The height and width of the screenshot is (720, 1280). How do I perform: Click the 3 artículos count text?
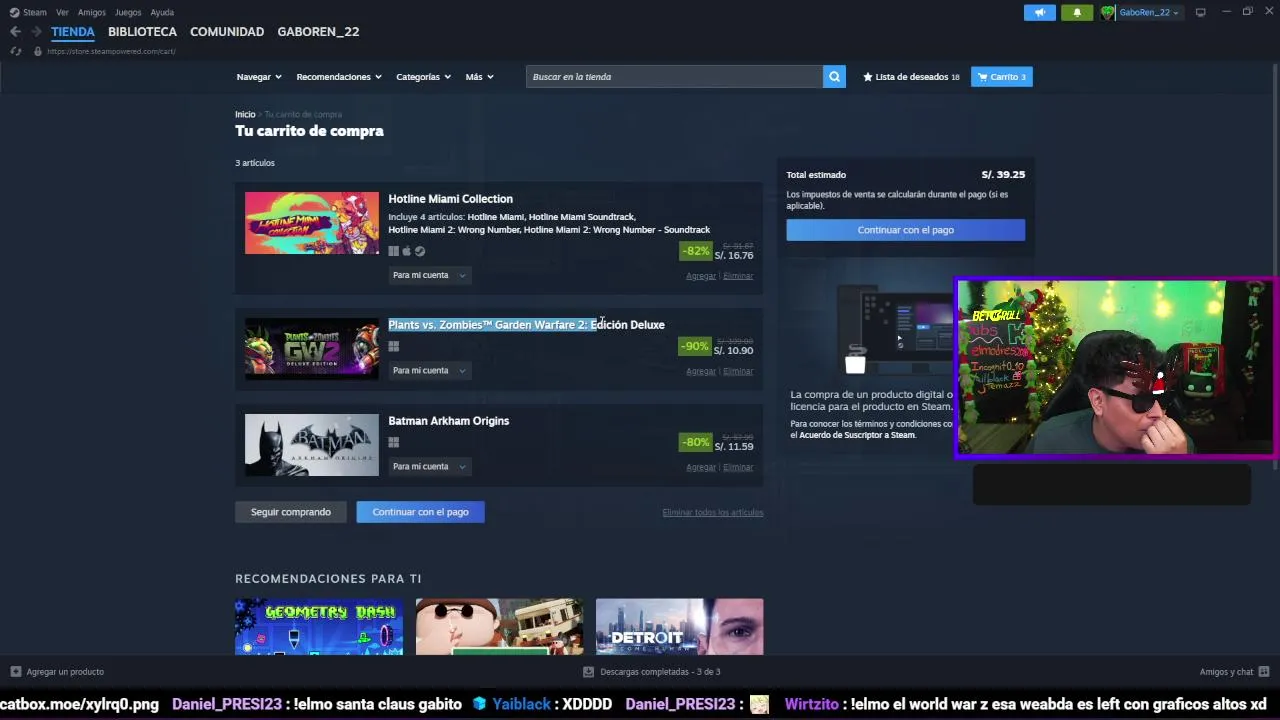tap(255, 163)
